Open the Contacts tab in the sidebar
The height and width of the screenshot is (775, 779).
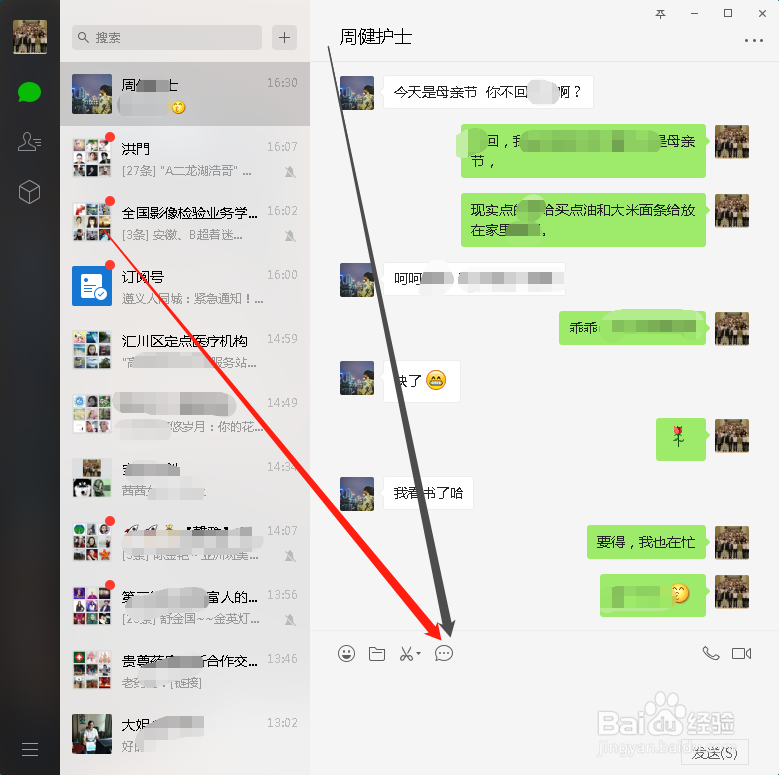[x=29, y=142]
